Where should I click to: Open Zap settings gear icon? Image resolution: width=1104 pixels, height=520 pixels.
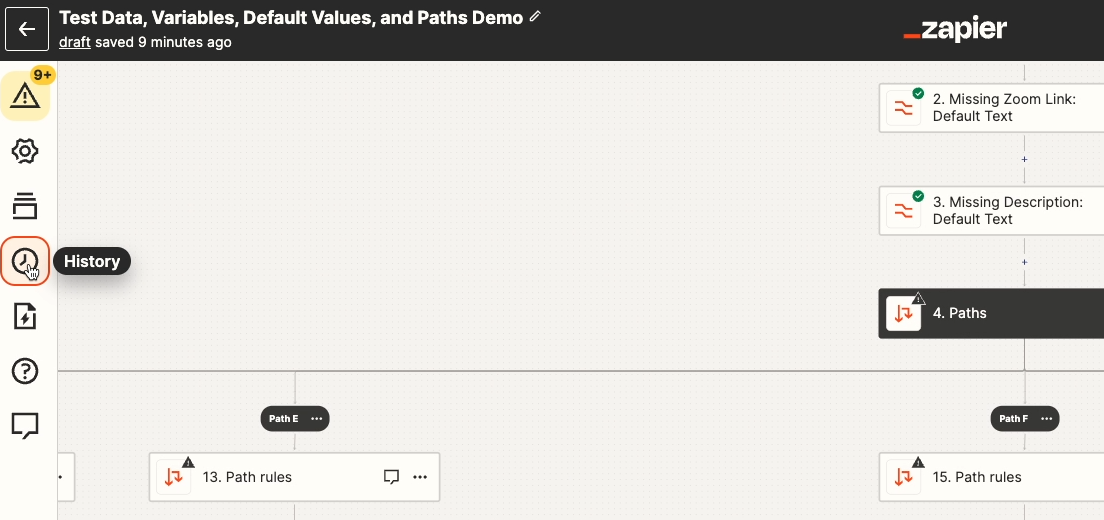coord(25,152)
